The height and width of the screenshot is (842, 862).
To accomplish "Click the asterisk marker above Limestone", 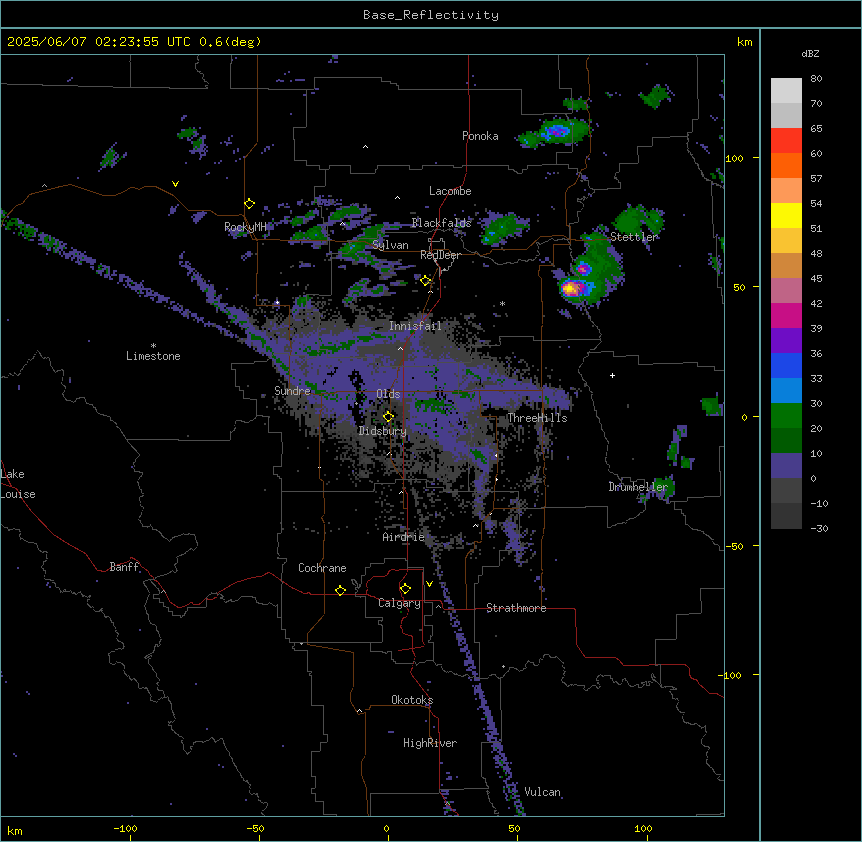I will pyautogui.click(x=153, y=346).
